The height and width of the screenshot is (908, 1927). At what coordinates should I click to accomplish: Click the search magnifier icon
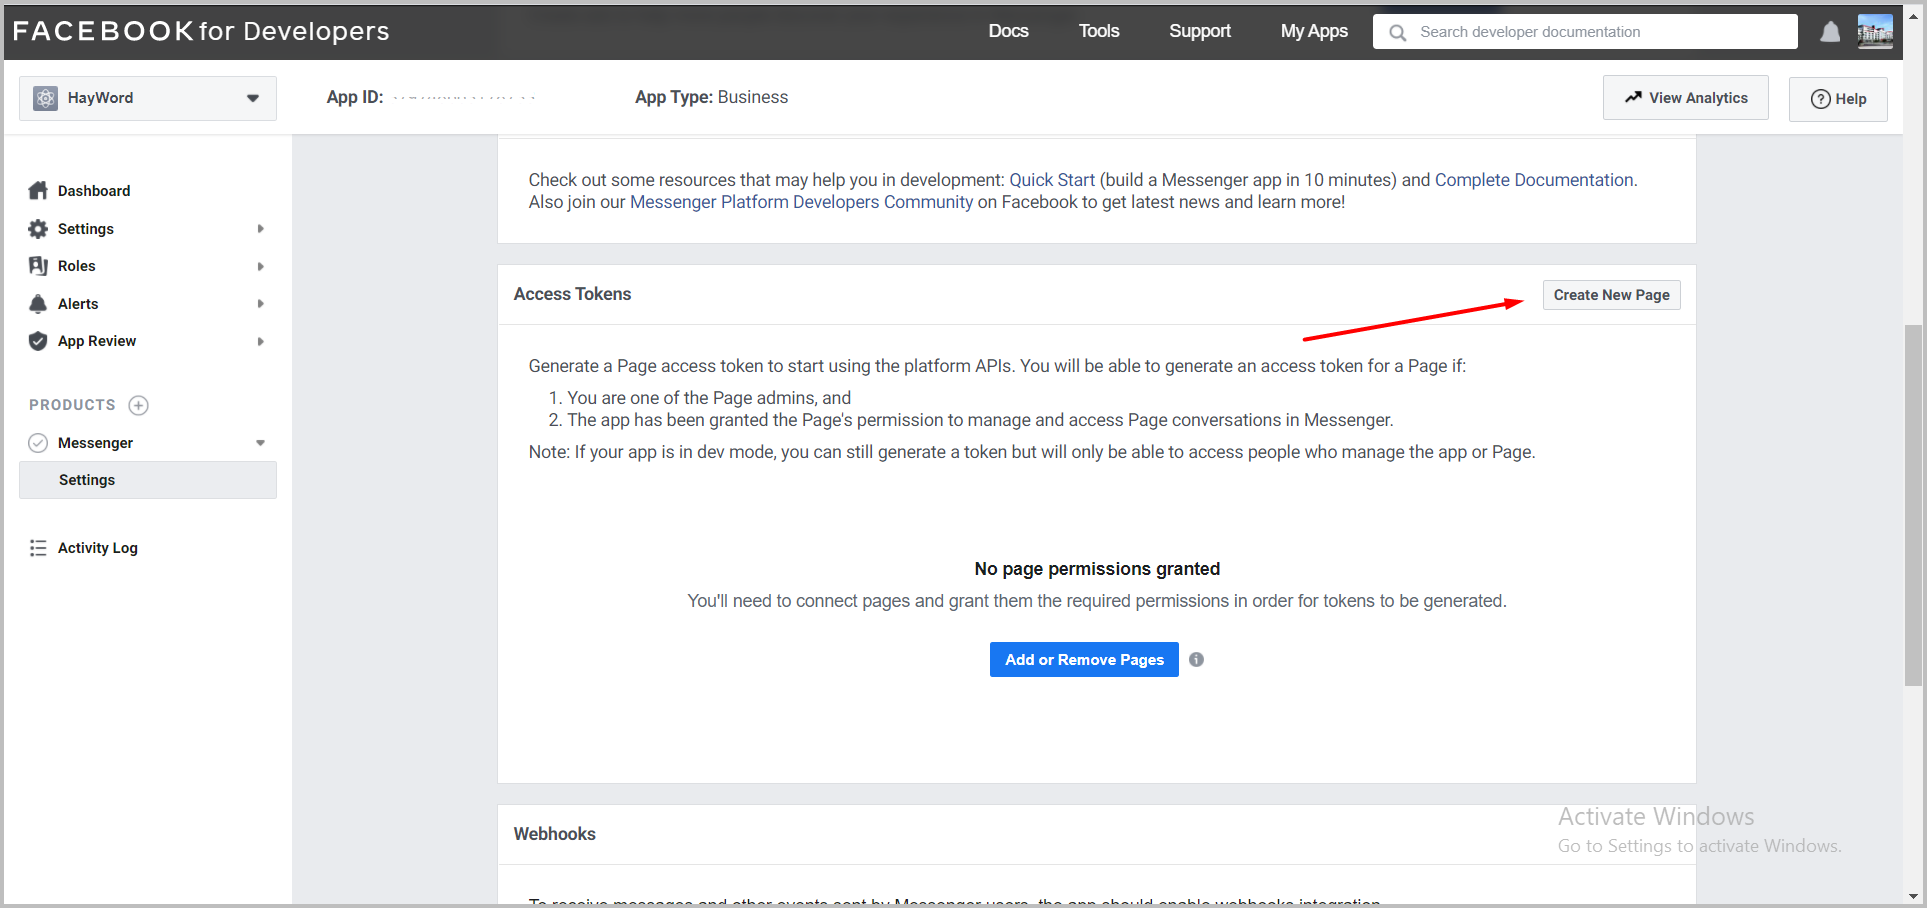click(1397, 32)
